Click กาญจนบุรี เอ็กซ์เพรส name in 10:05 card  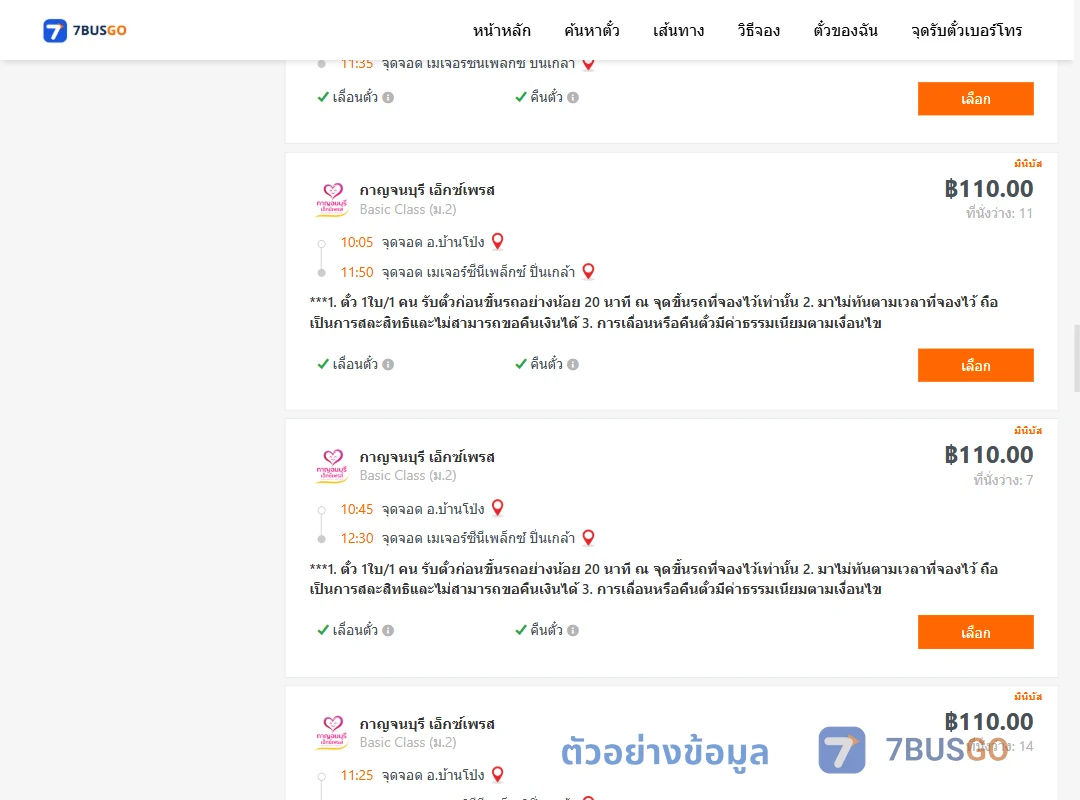pos(427,190)
